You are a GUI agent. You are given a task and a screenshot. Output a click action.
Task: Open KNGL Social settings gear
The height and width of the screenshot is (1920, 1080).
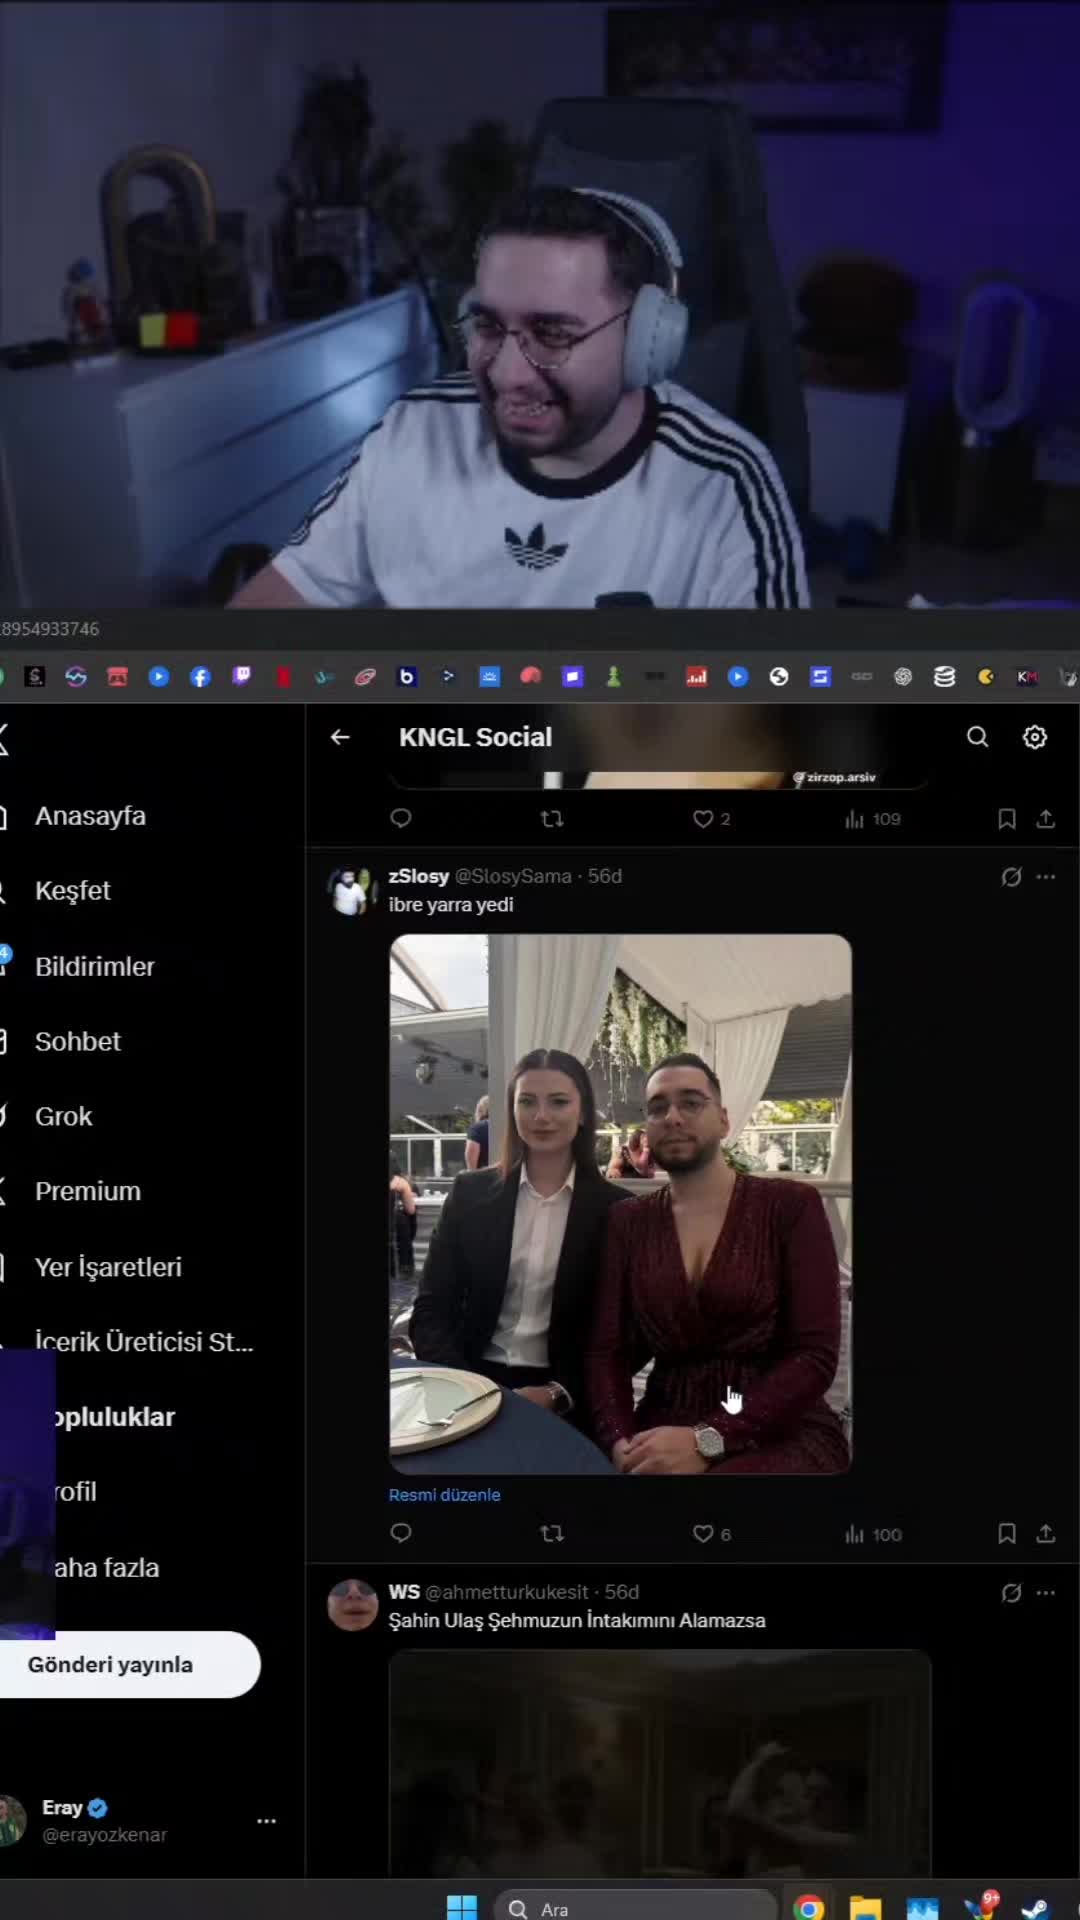pyautogui.click(x=1035, y=737)
